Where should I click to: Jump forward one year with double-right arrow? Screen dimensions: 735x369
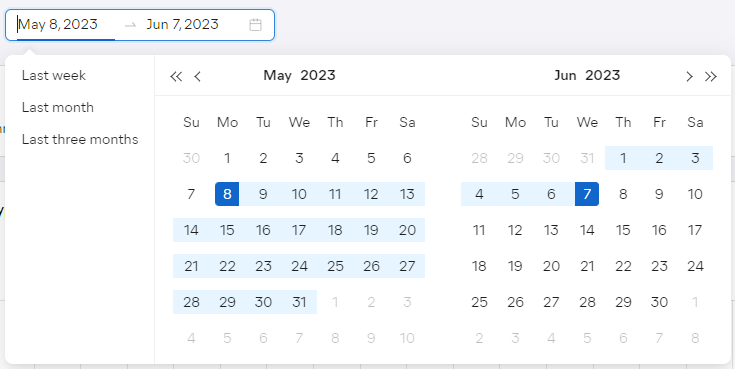(x=711, y=76)
